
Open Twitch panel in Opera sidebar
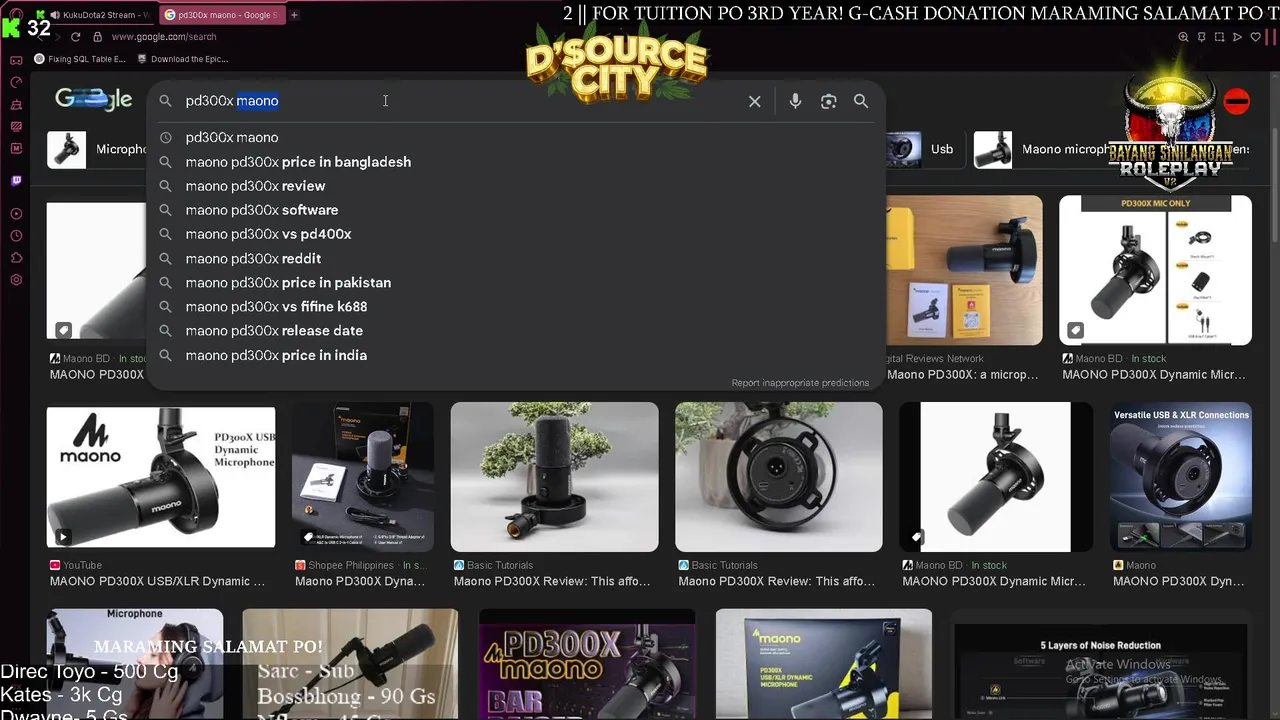tap(16, 181)
